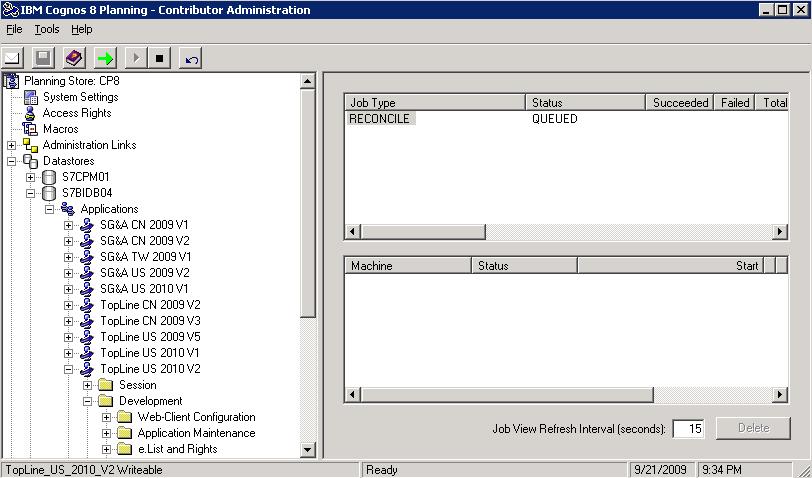This screenshot has width=812, height=478.
Task: Click the Job View Refresh Interval field
Action: pos(688,429)
